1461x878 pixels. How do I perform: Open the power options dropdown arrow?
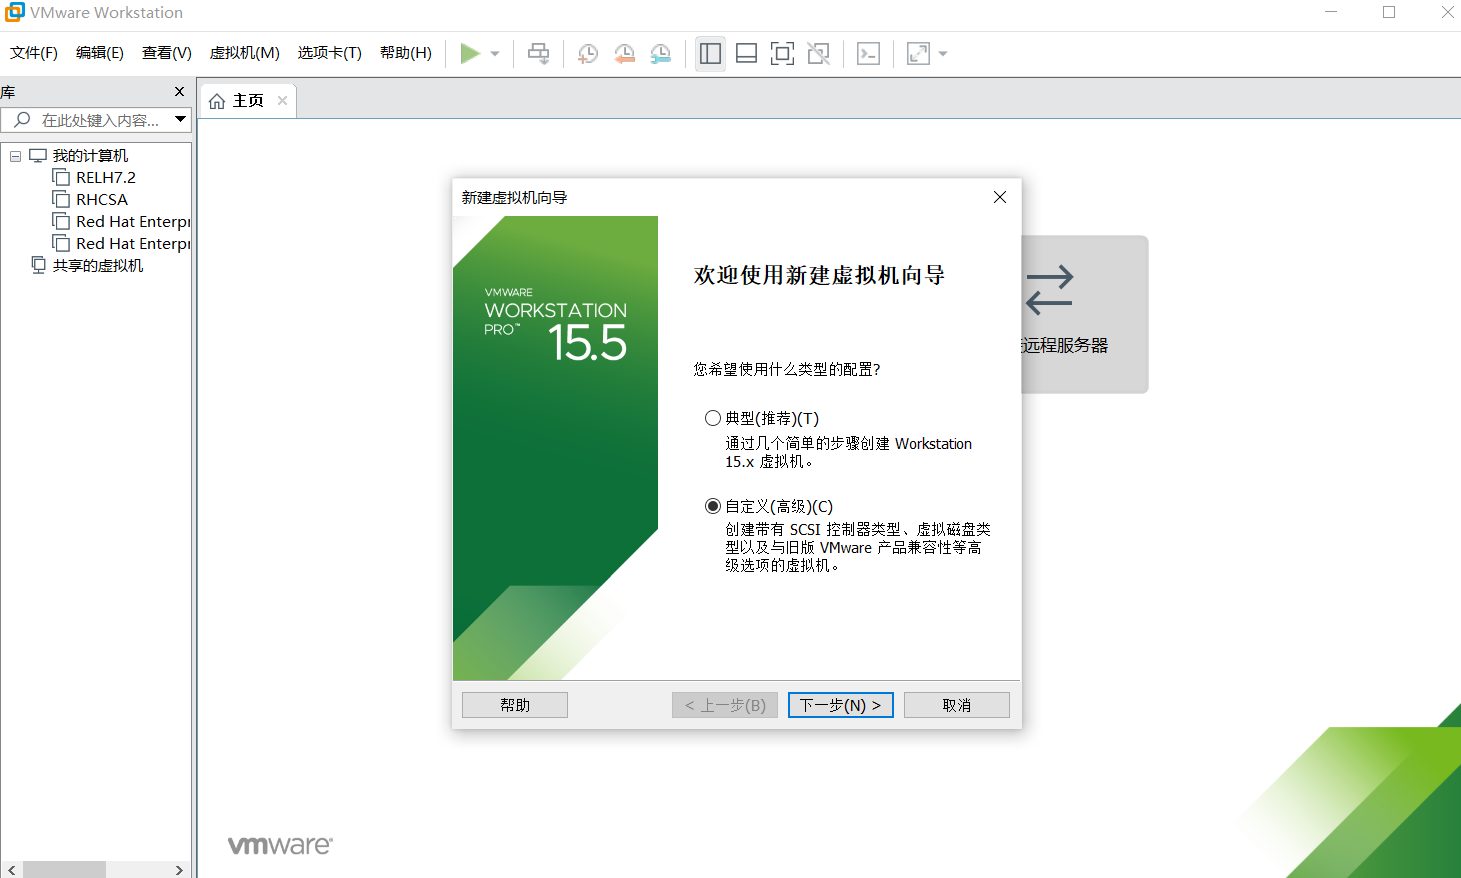[x=493, y=53]
